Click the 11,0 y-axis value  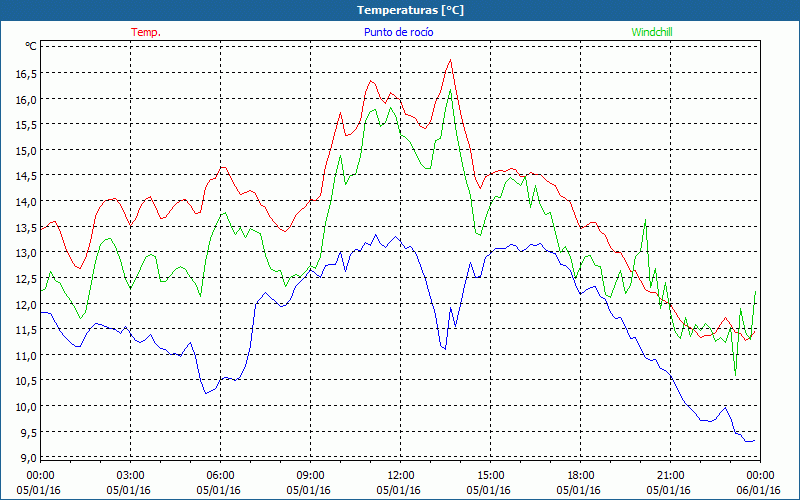pos(27,355)
